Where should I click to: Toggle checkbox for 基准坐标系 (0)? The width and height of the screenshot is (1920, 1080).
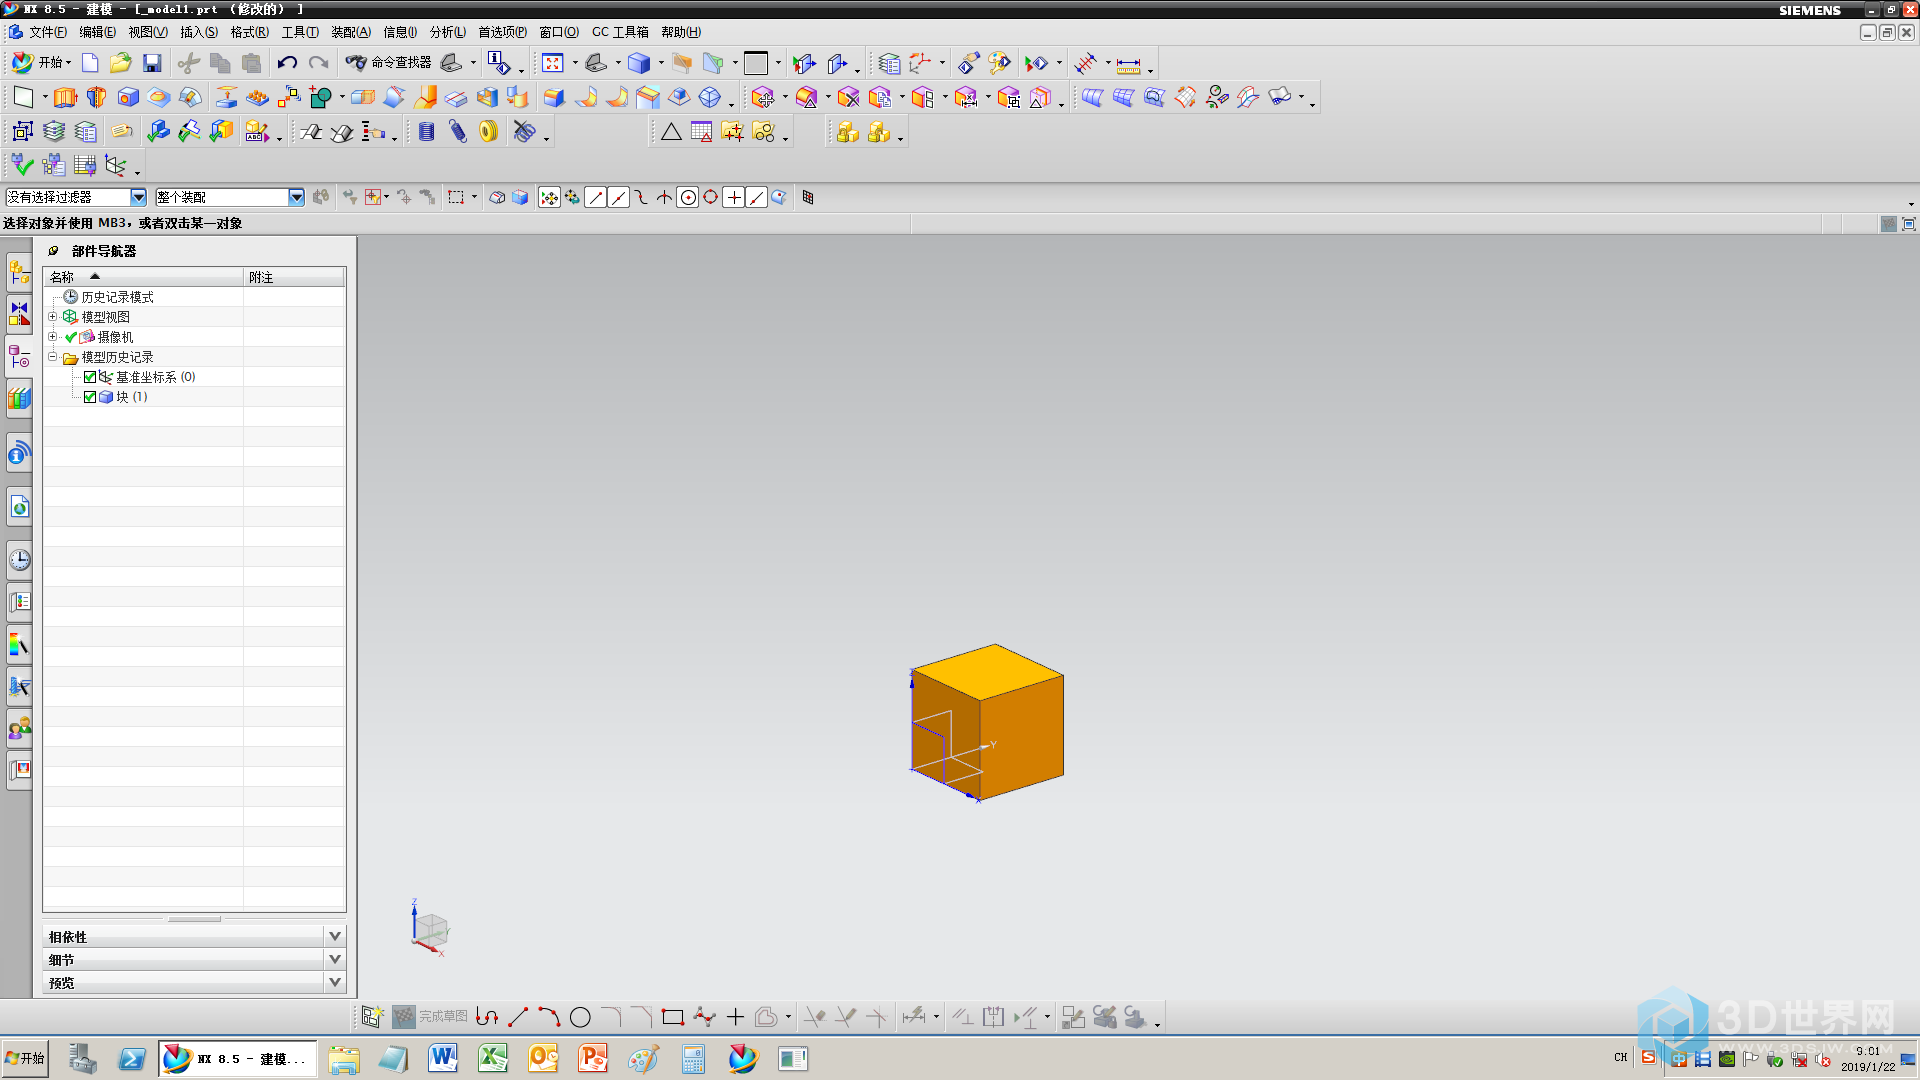pyautogui.click(x=90, y=377)
